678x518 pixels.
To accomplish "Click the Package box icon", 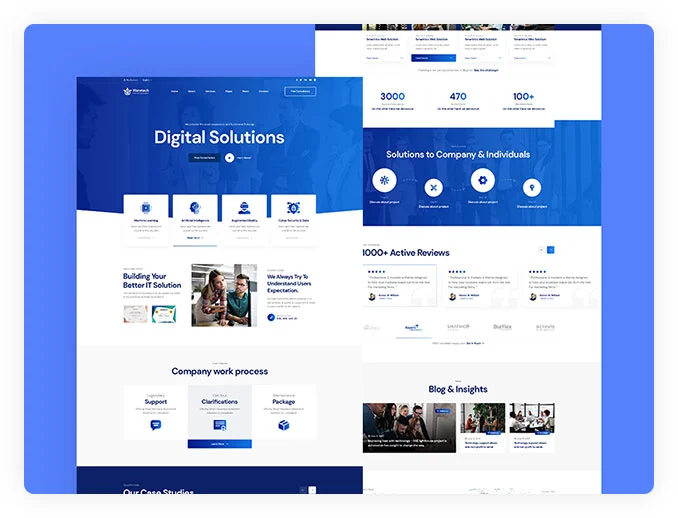I will point(284,425).
